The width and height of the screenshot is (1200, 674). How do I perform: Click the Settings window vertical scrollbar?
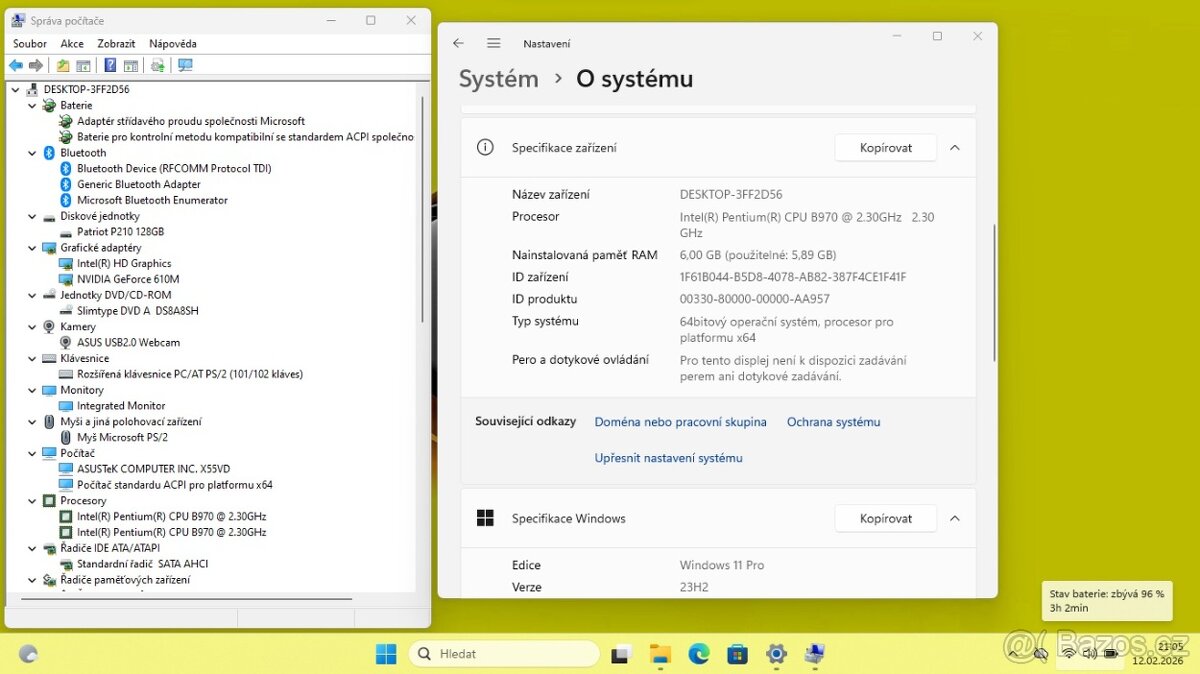coord(994,292)
